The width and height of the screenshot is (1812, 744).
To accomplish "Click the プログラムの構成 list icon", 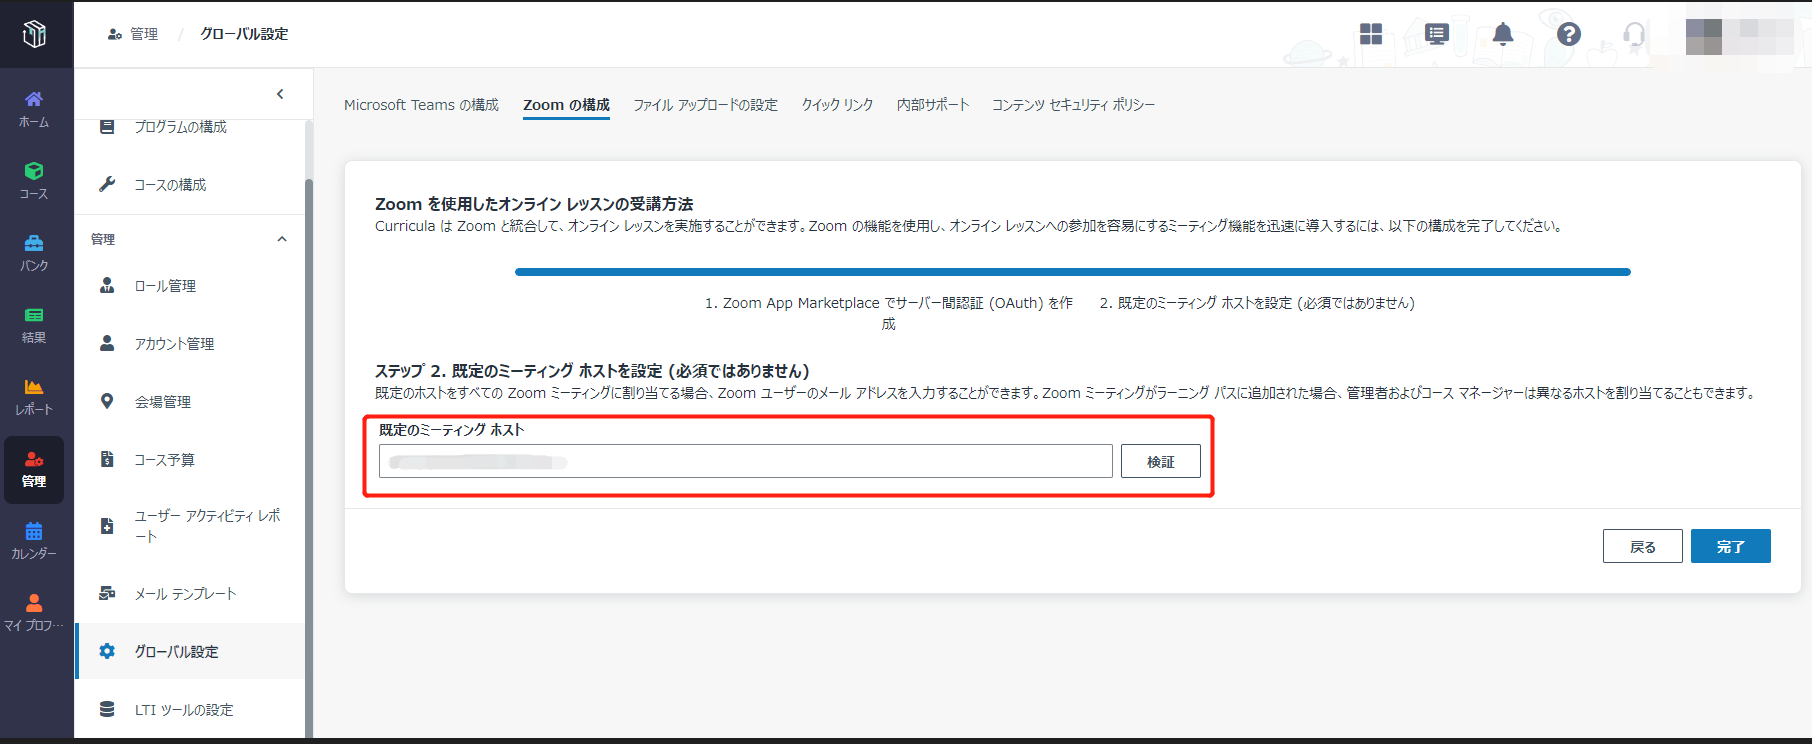I will [107, 127].
